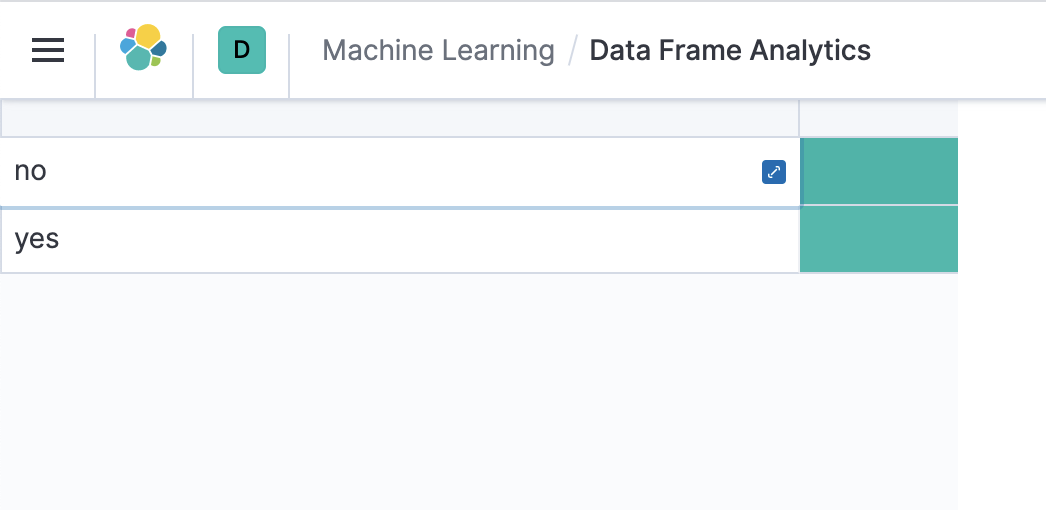Click the blank grey area below the table
Viewport: 1046px width, 510px height.
click(480, 390)
